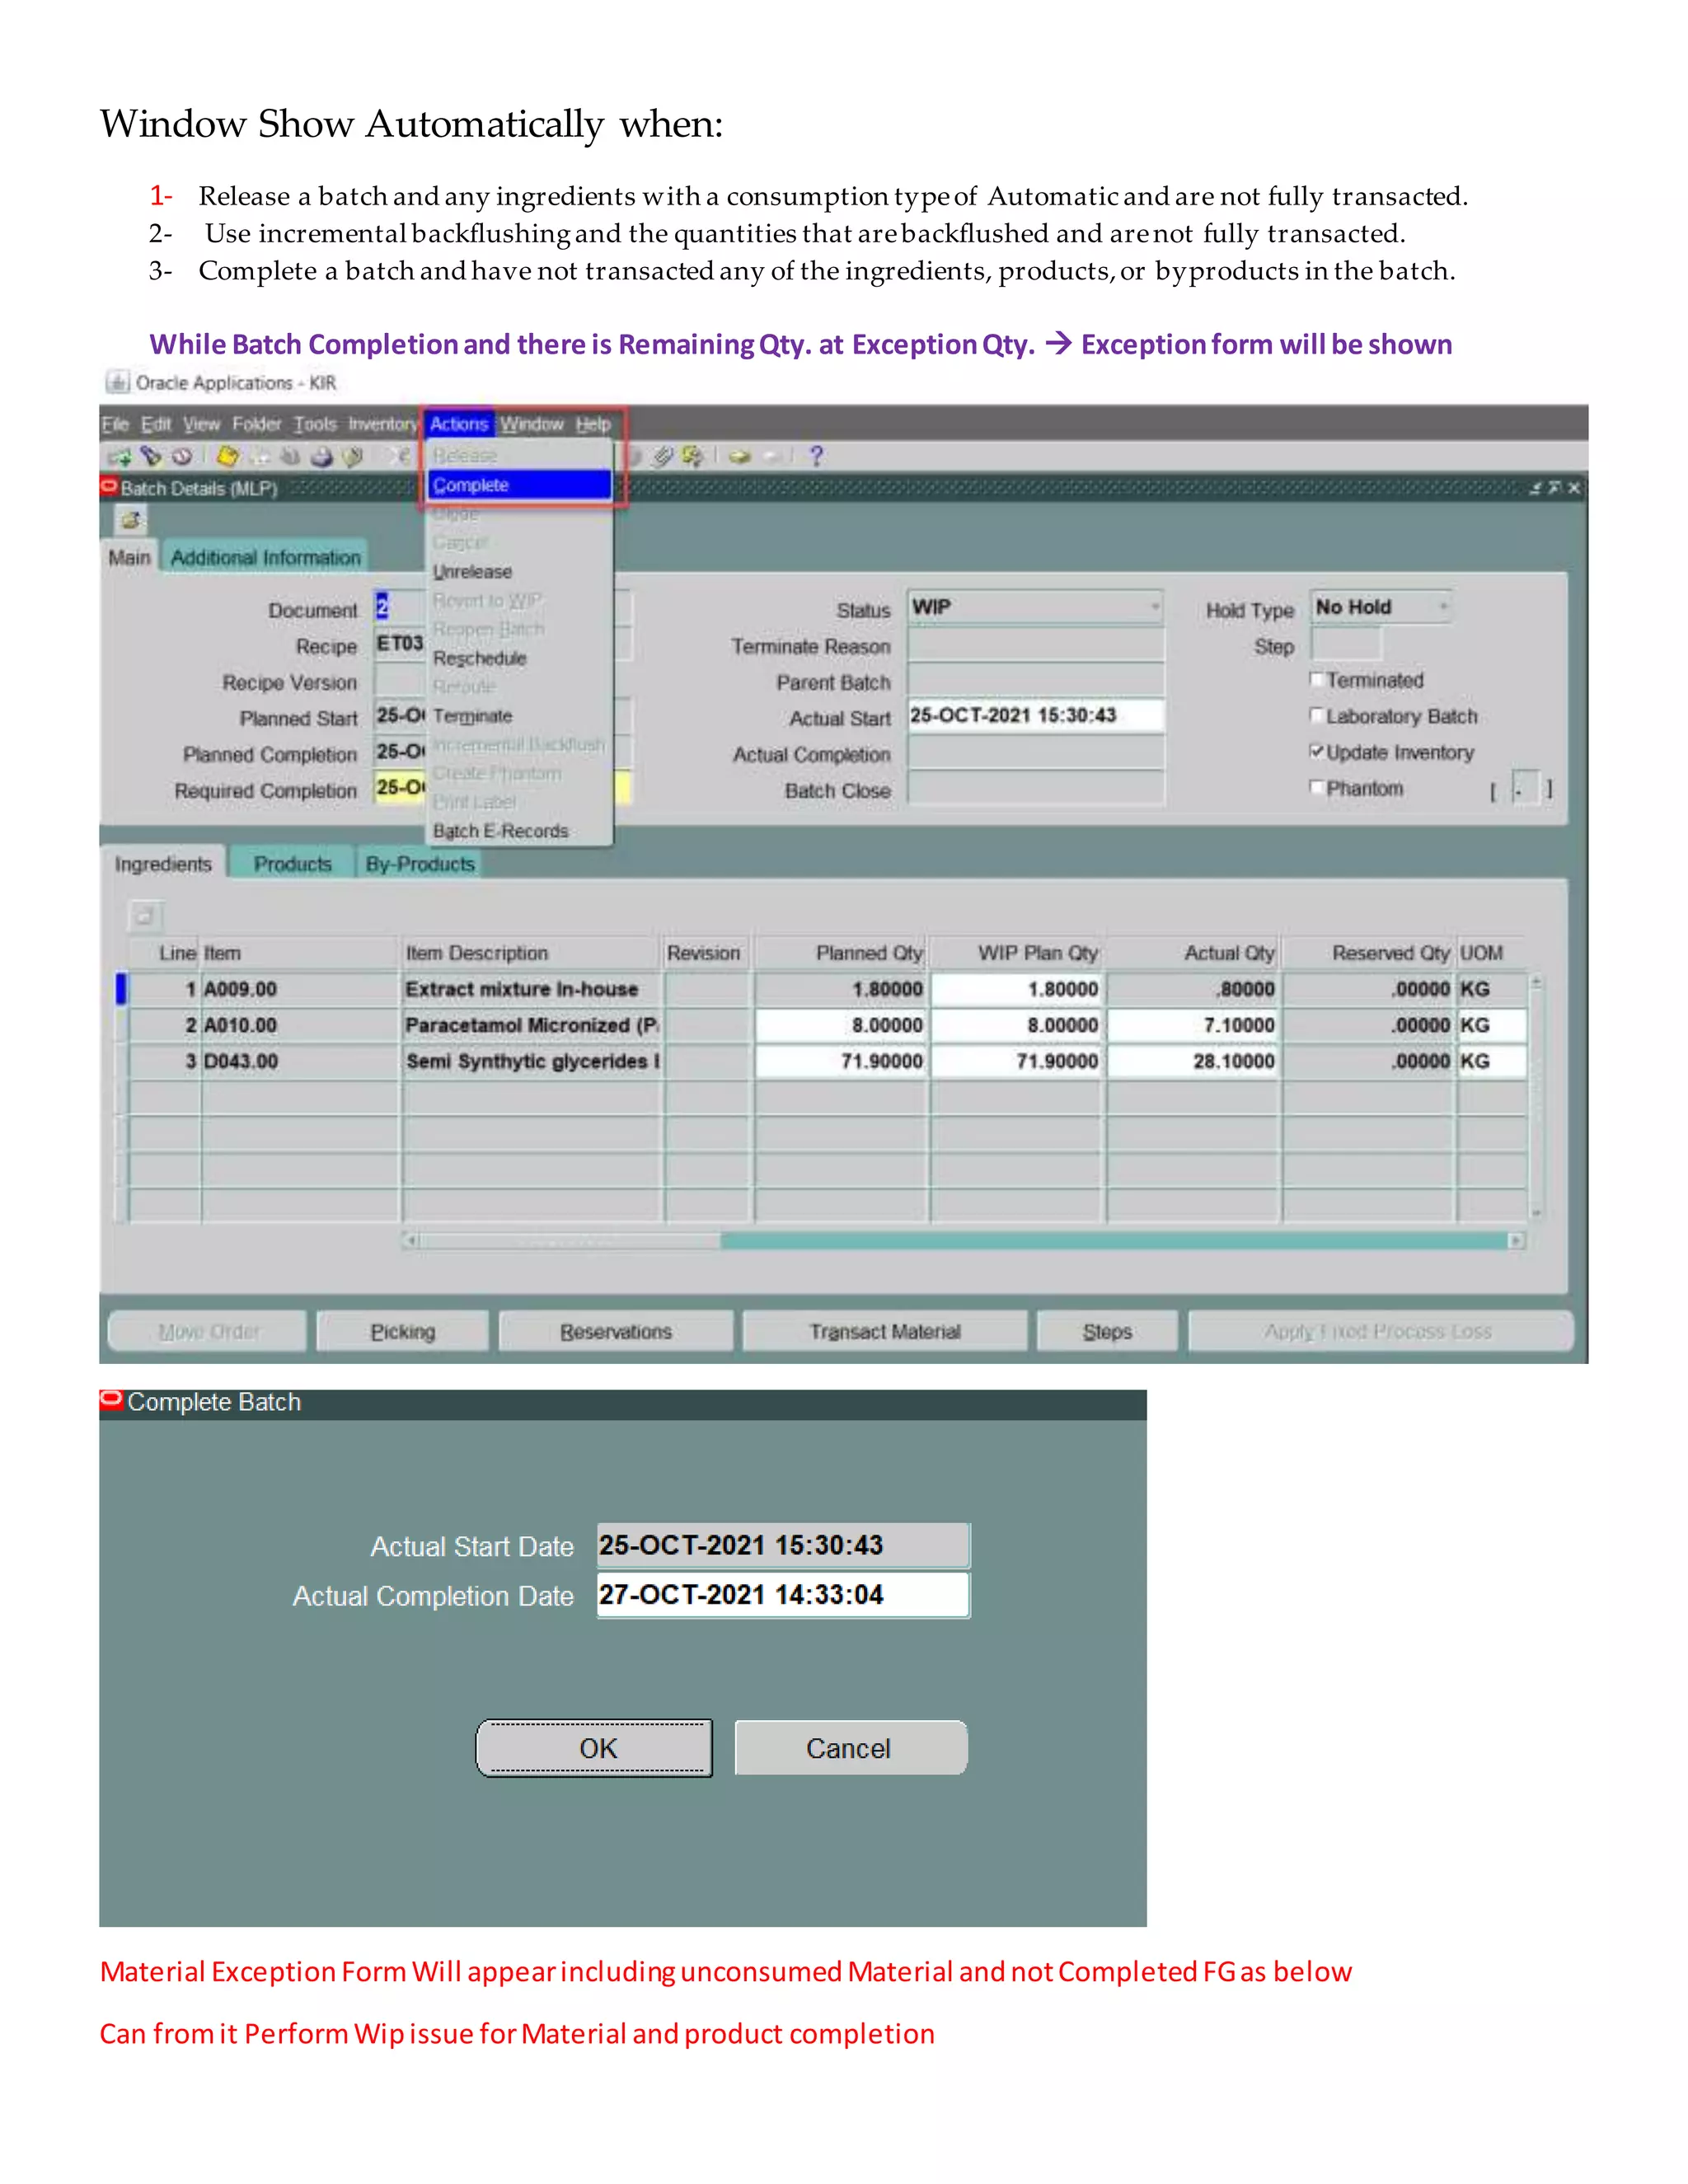Image resolution: width=1688 pixels, height=2184 pixels.
Task: Select the Products tab
Action: point(292,864)
